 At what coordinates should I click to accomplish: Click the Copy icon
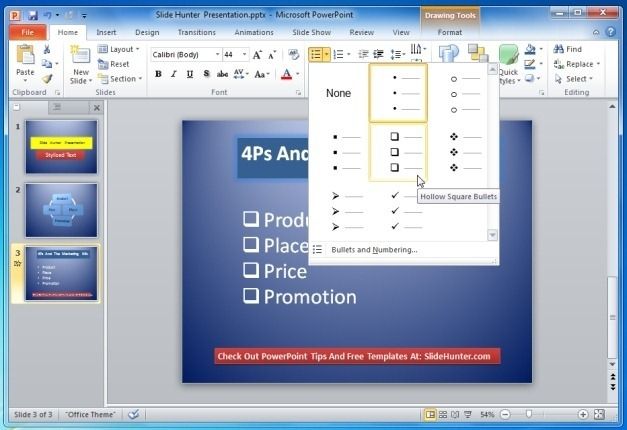[47, 64]
